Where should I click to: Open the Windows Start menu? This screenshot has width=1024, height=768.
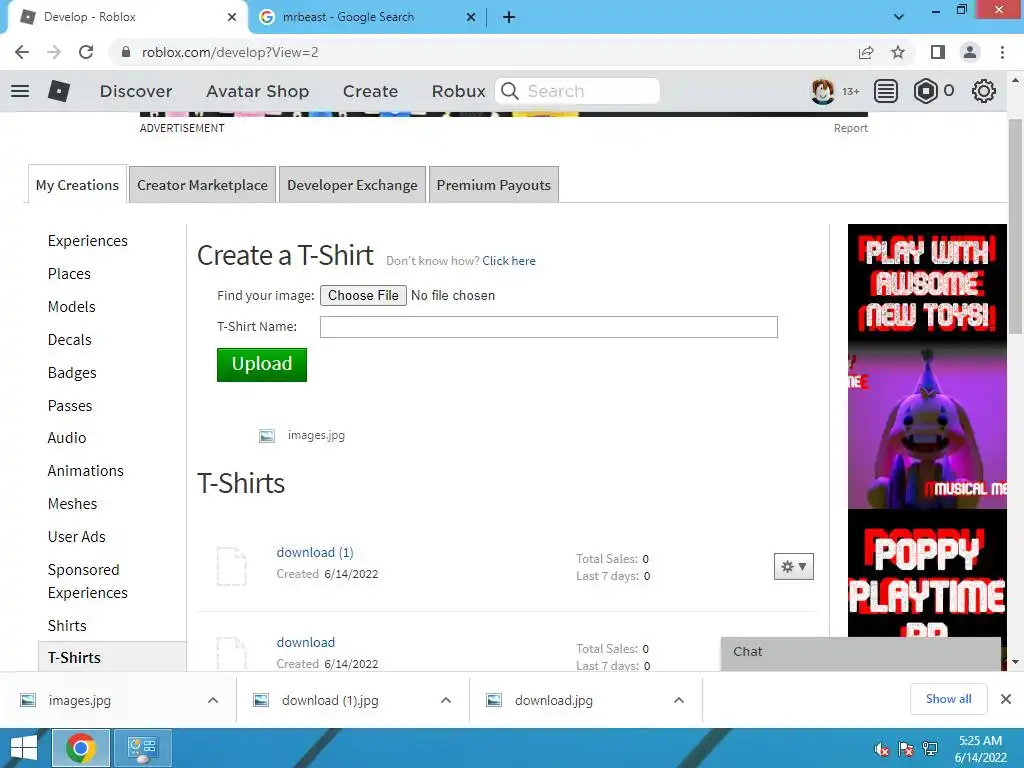[x=24, y=748]
